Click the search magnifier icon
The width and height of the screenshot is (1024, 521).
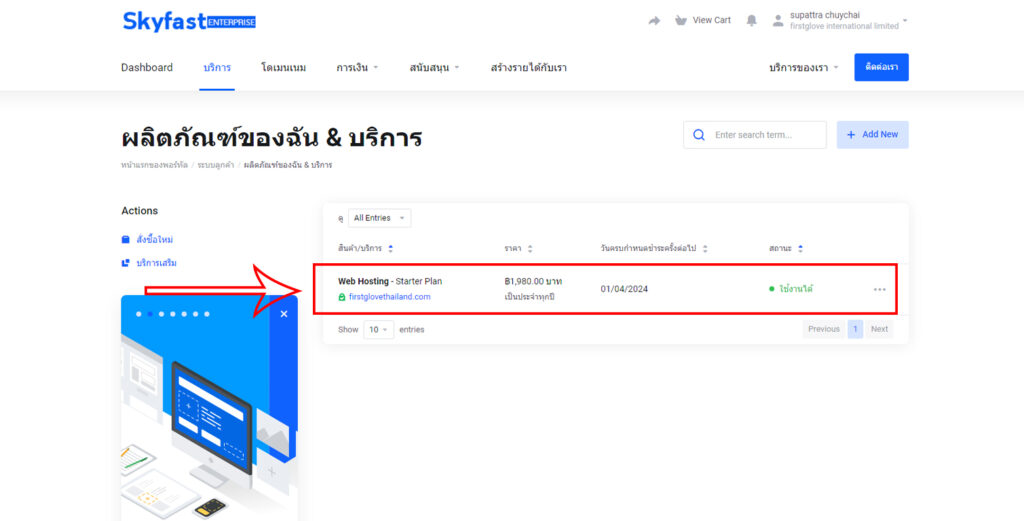699,135
